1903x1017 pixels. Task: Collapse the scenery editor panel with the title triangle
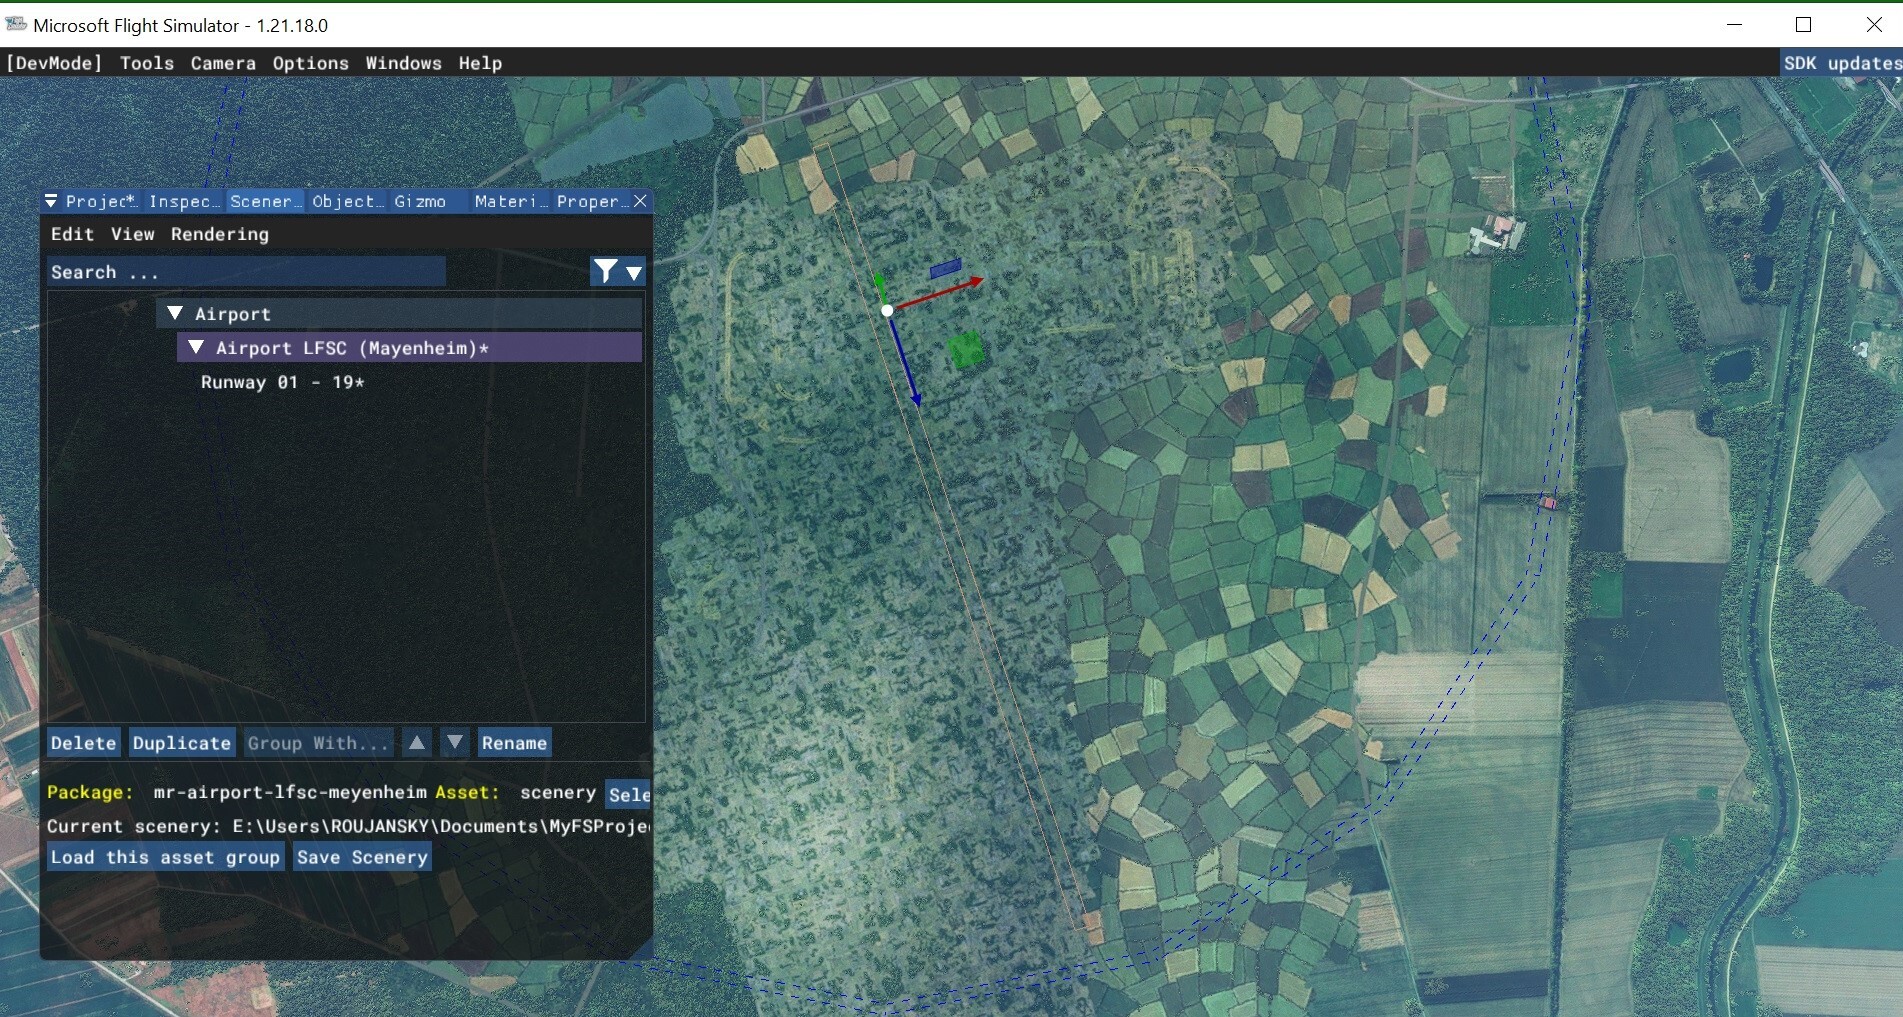pyautogui.click(x=51, y=201)
